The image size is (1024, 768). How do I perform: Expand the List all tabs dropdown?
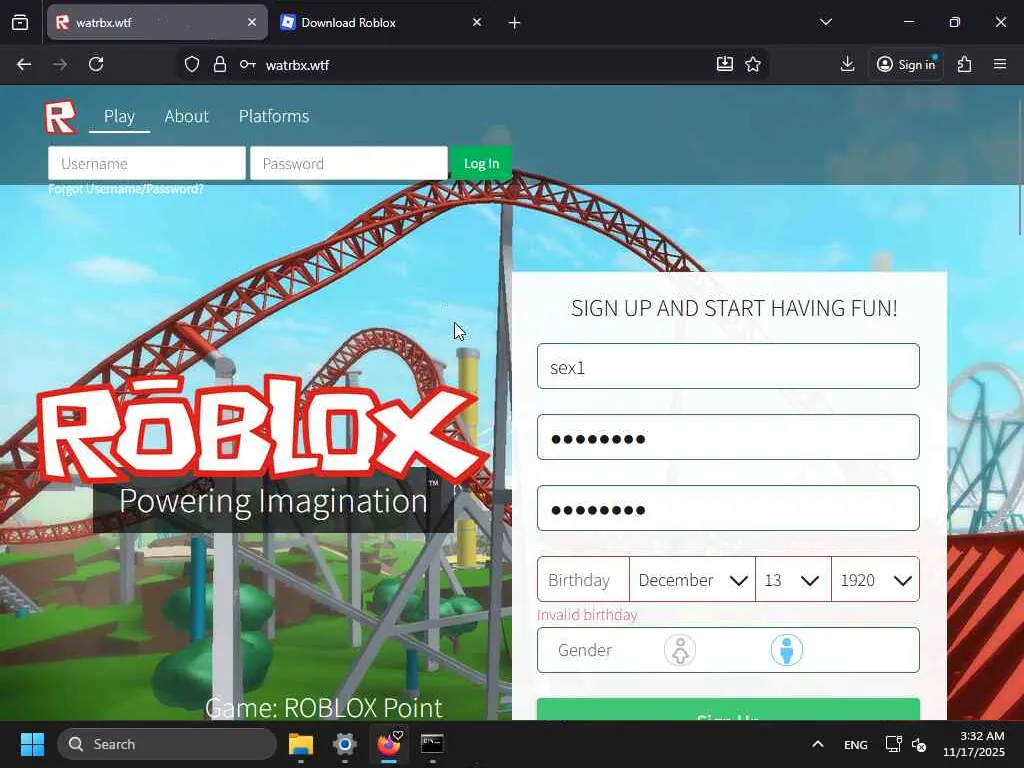(x=825, y=22)
